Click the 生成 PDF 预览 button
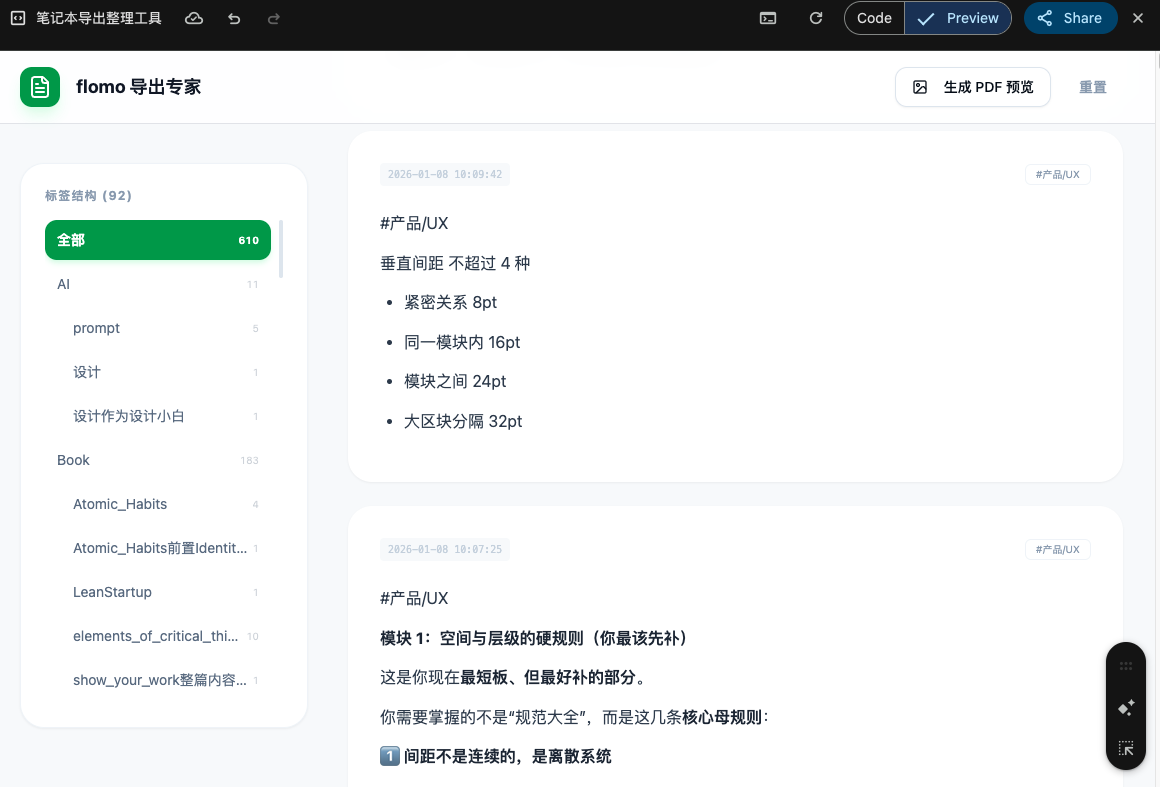The height and width of the screenshot is (787, 1160). [x=972, y=87]
